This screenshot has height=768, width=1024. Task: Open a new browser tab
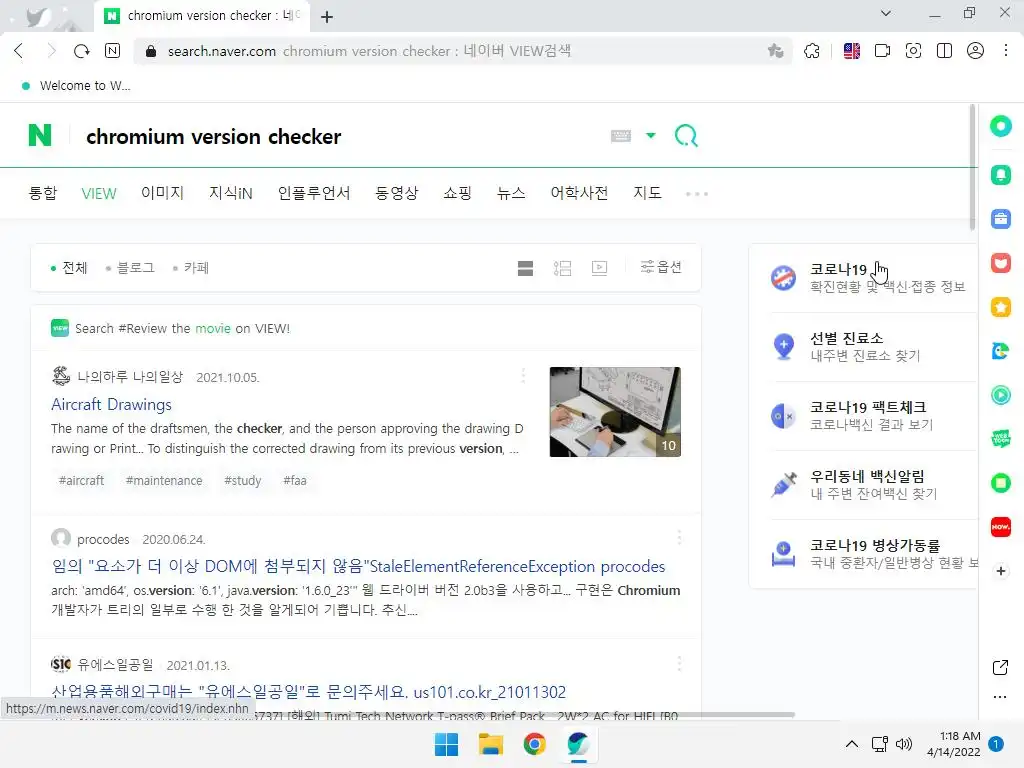coord(327,17)
